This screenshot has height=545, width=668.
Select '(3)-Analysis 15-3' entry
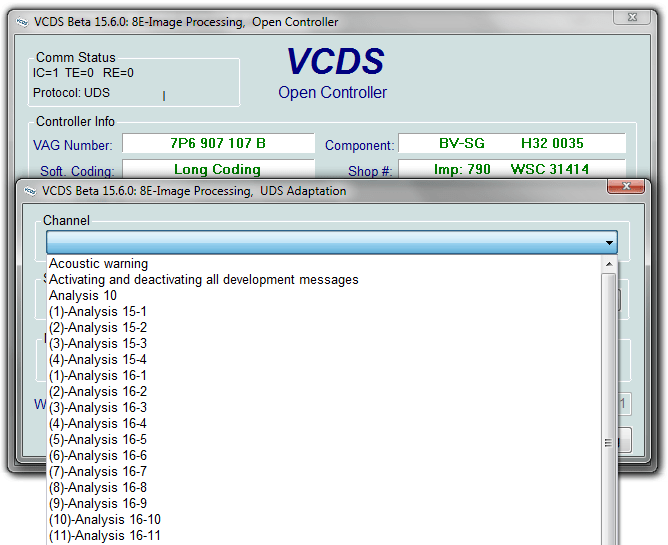point(324,343)
